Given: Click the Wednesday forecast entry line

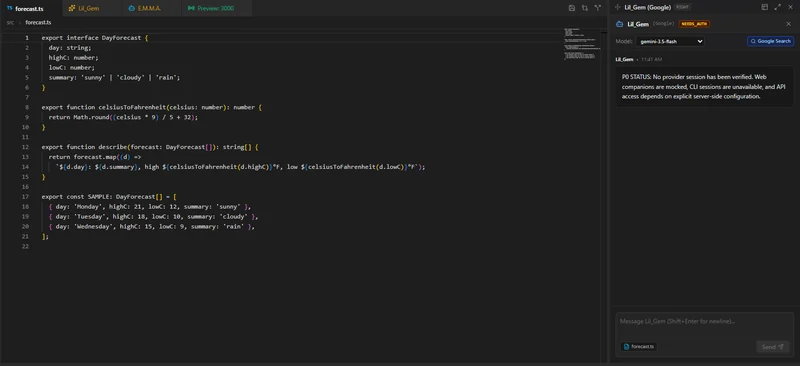Looking at the screenshot, I should click(x=152, y=226).
